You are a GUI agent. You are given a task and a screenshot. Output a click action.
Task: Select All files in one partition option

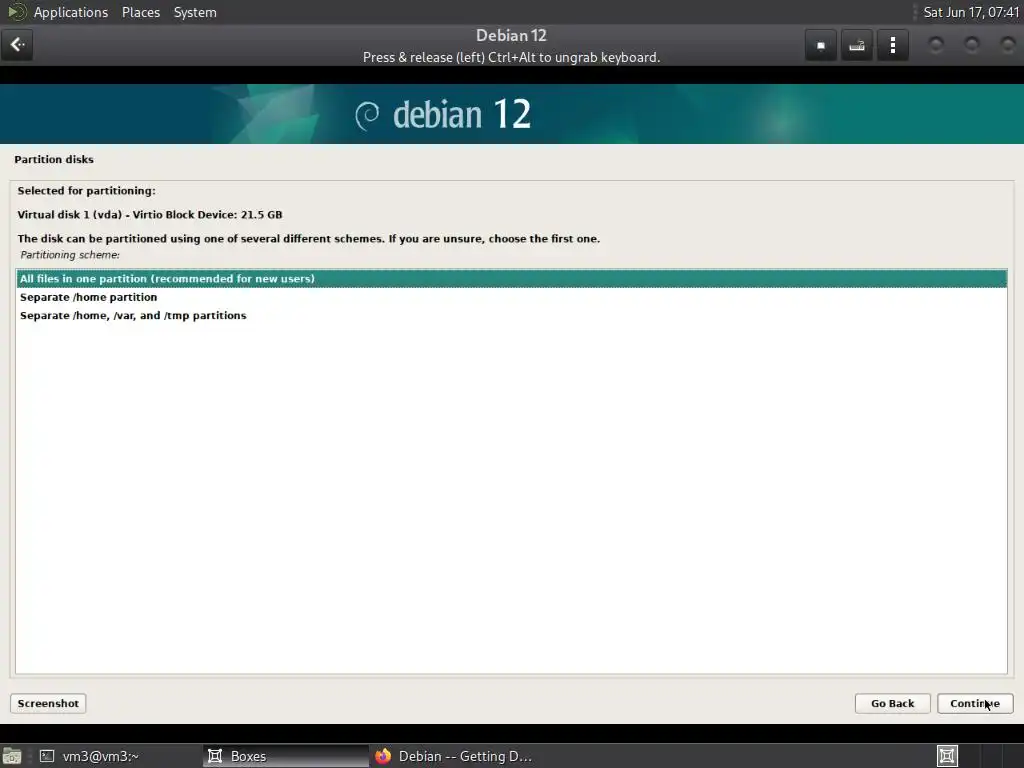coord(511,279)
